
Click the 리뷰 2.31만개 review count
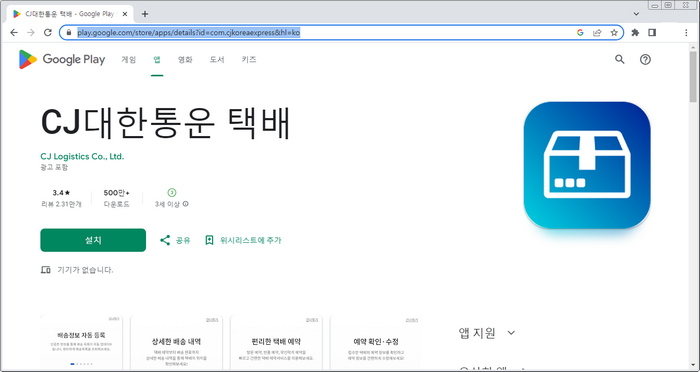pos(61,204)
